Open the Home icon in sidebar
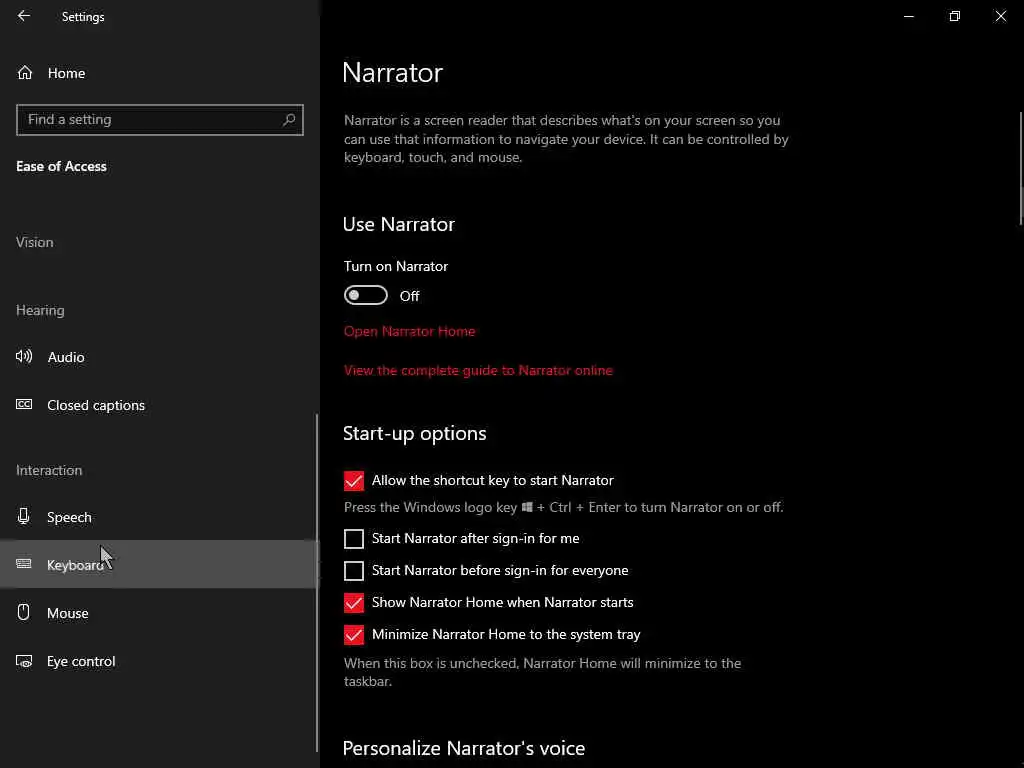Image resolution: width=1024 pixels, height=768 pixels. 25,72
